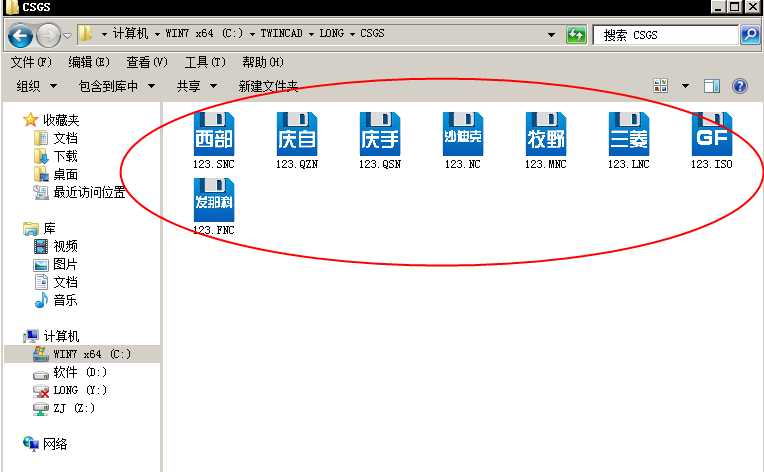Viewport: 764px width, 472px height.
Task: Open 文档 under 库
Action: point(56,283)
